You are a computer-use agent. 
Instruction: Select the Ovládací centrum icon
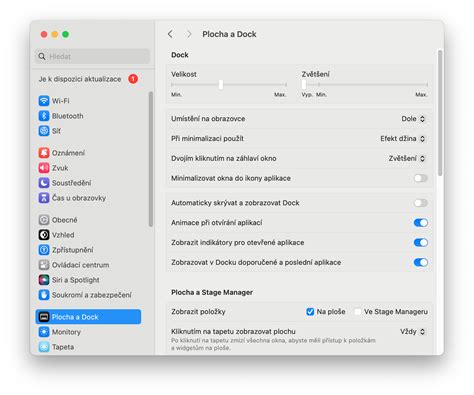[44, 265]
